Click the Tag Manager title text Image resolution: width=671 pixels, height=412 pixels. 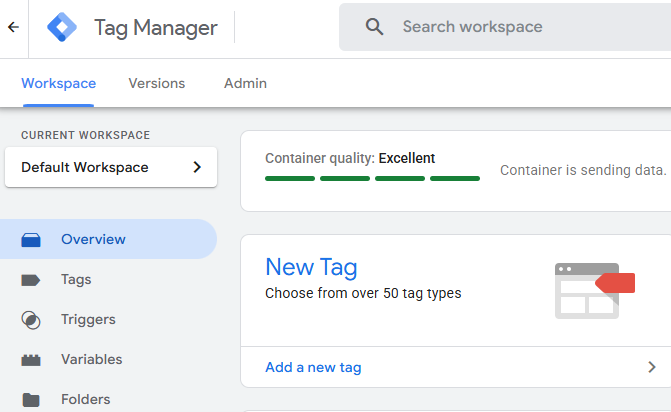pos(156,28)
